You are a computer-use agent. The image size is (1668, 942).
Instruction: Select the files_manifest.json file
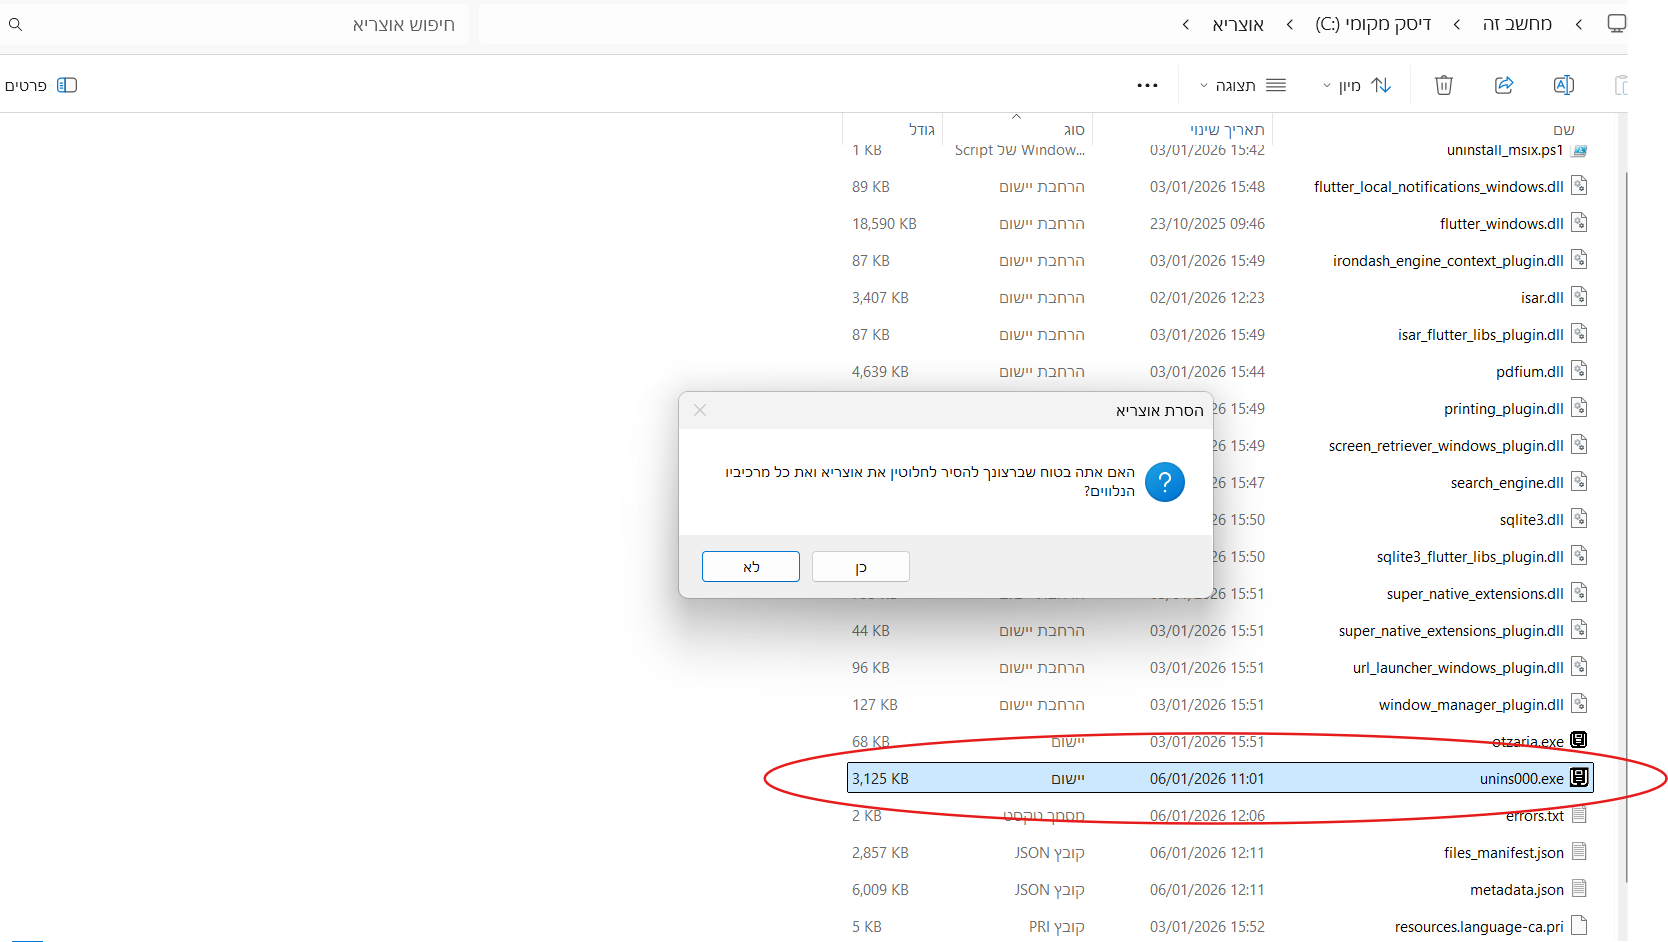[1503, 853]
